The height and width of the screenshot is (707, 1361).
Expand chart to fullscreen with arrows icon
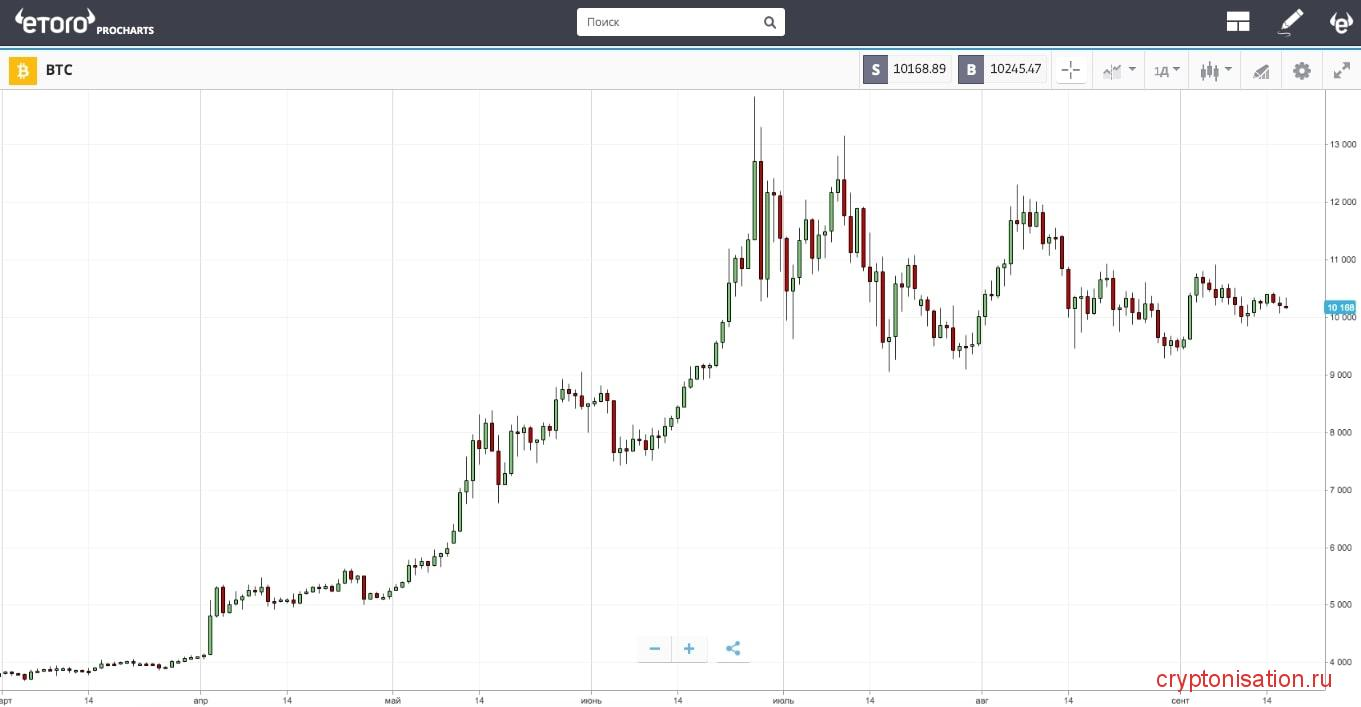click(1341, 70)
